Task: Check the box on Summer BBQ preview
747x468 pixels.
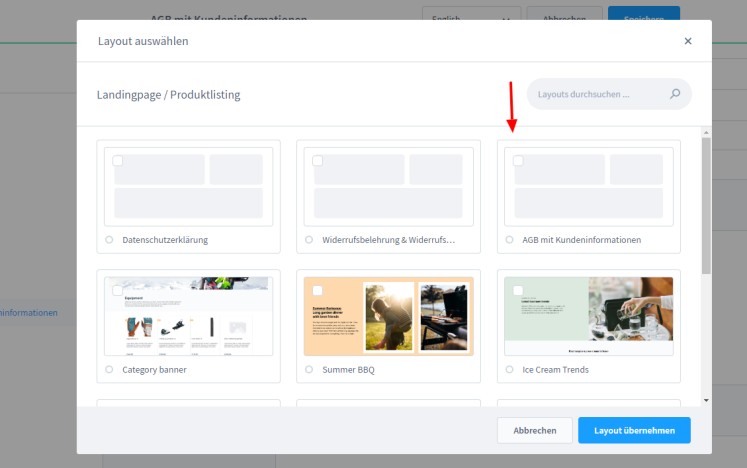Action: 318,290
